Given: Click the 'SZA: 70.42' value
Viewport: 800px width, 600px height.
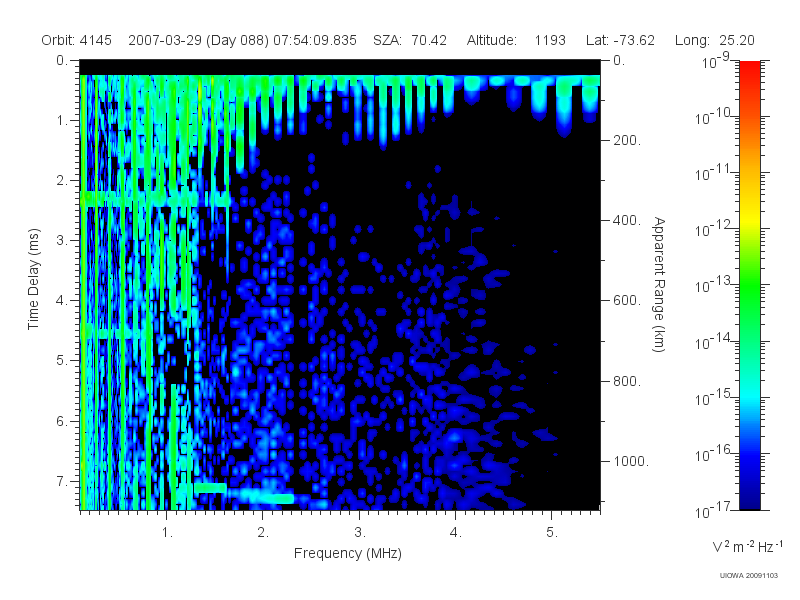Looking at the screenshot, I should (410, 40).
